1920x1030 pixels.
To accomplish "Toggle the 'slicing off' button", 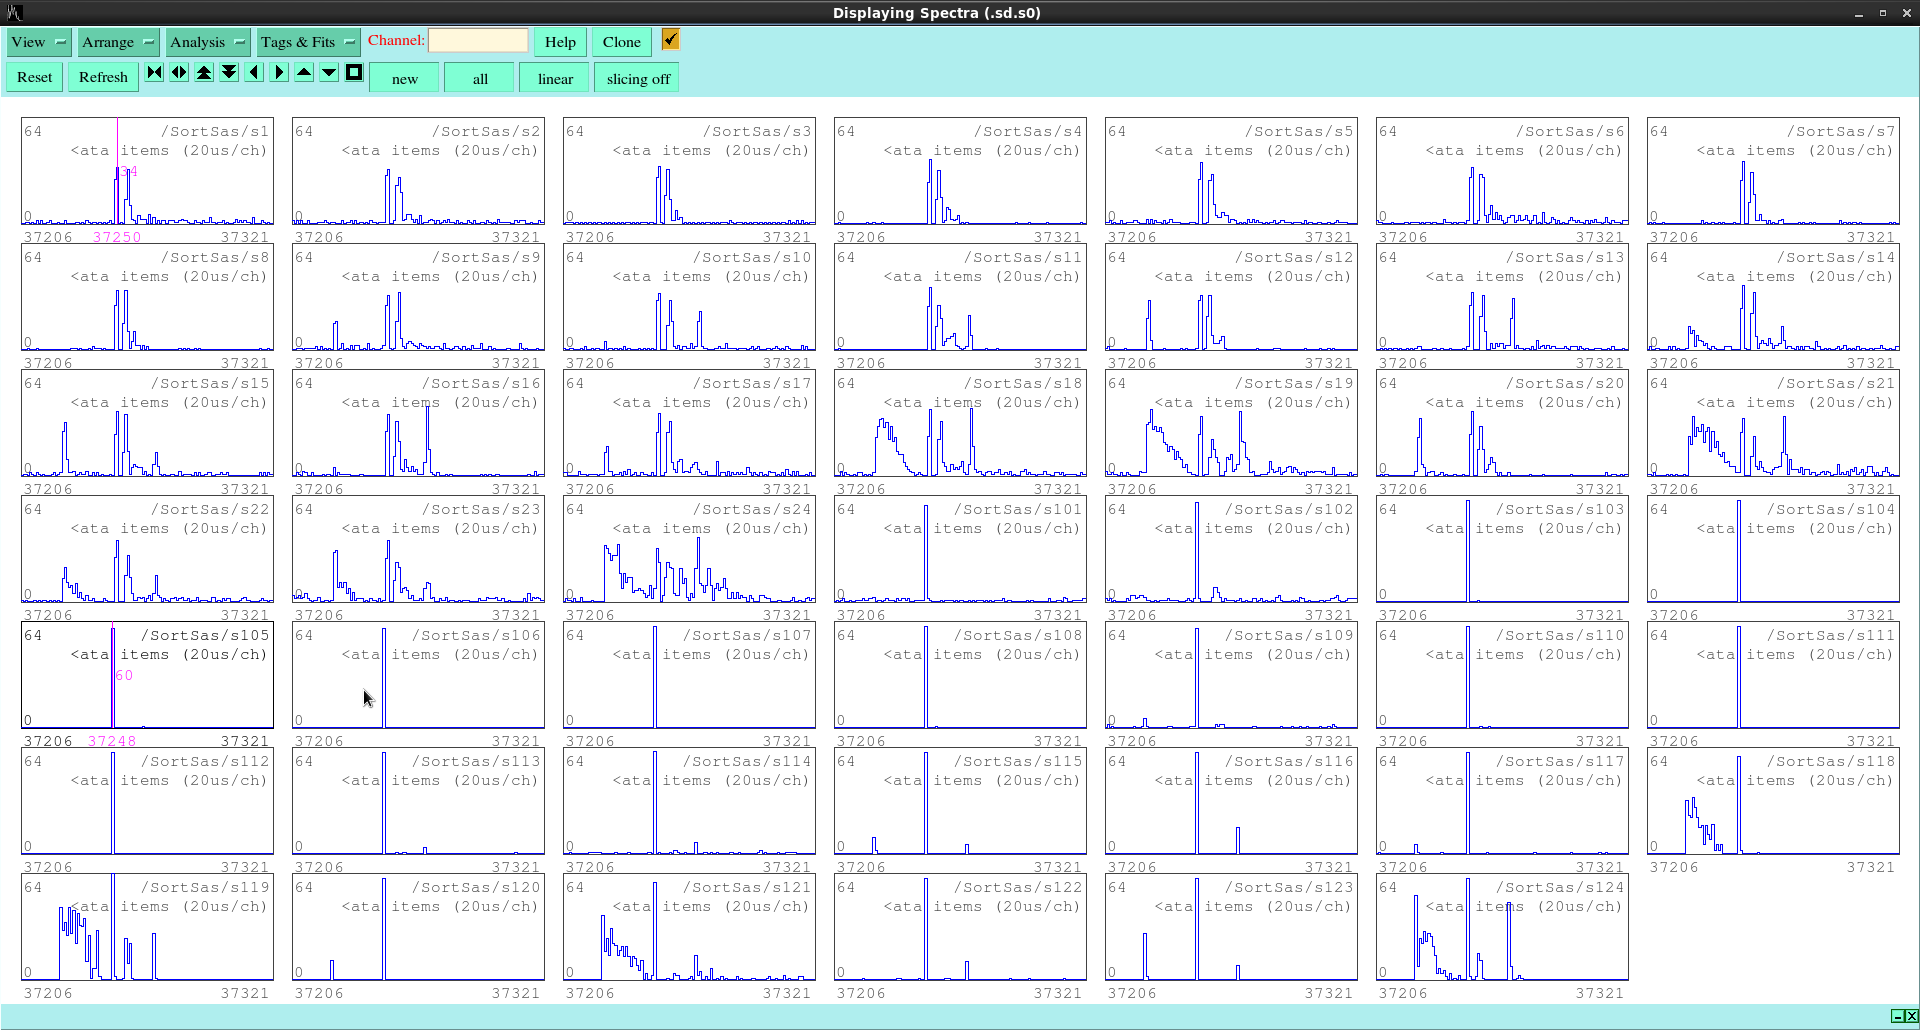I will point(638,79).
